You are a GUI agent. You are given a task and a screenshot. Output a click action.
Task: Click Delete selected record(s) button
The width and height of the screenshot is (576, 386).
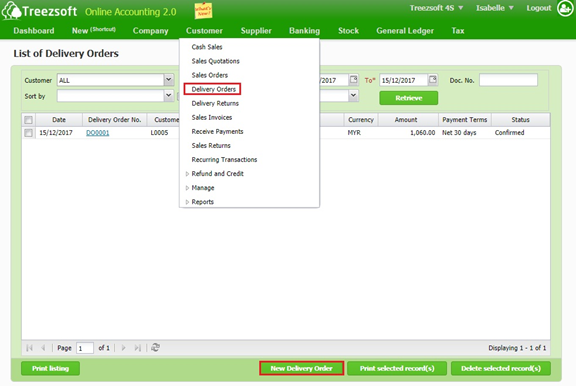coord(501,368)
